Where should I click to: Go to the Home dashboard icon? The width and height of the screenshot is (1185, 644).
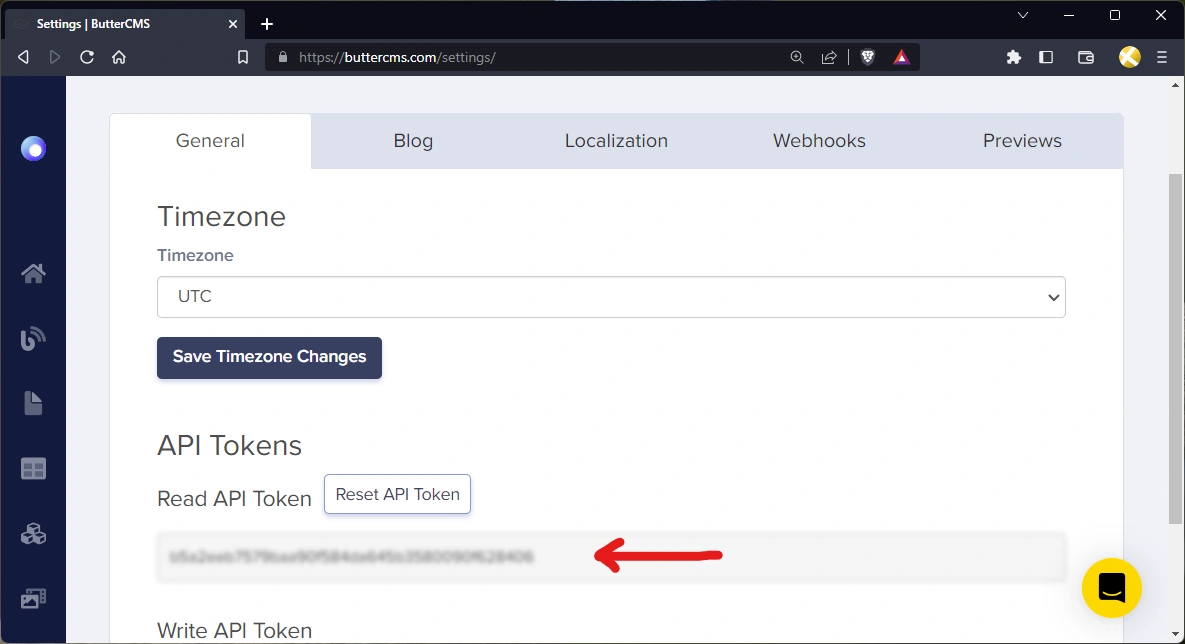click(33, 273)
